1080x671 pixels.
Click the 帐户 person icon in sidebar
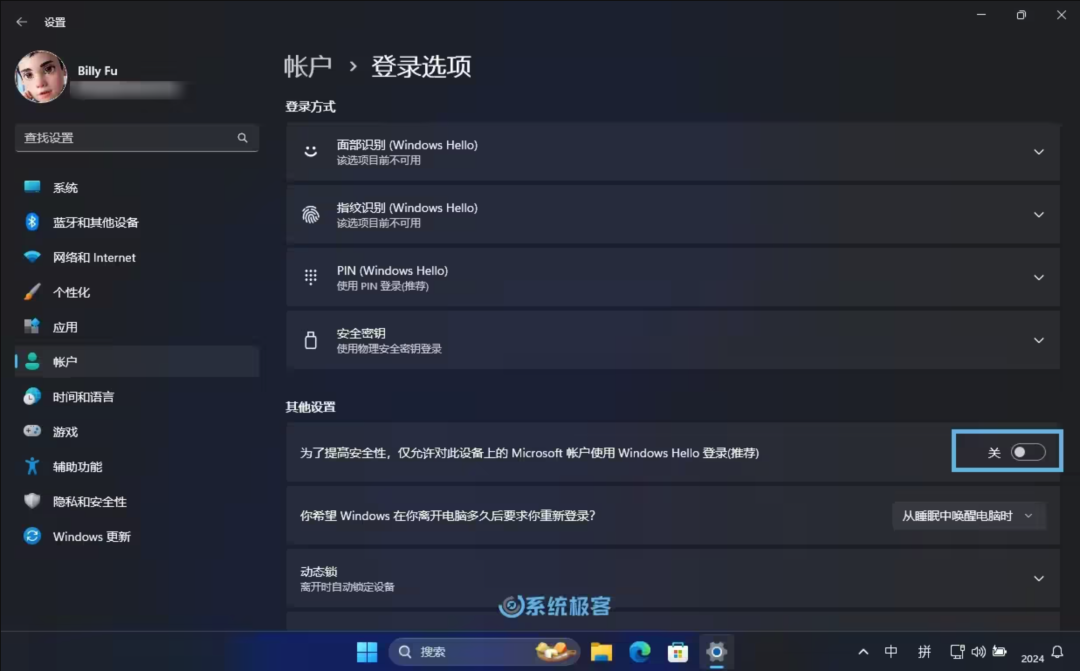coord(32,361)
